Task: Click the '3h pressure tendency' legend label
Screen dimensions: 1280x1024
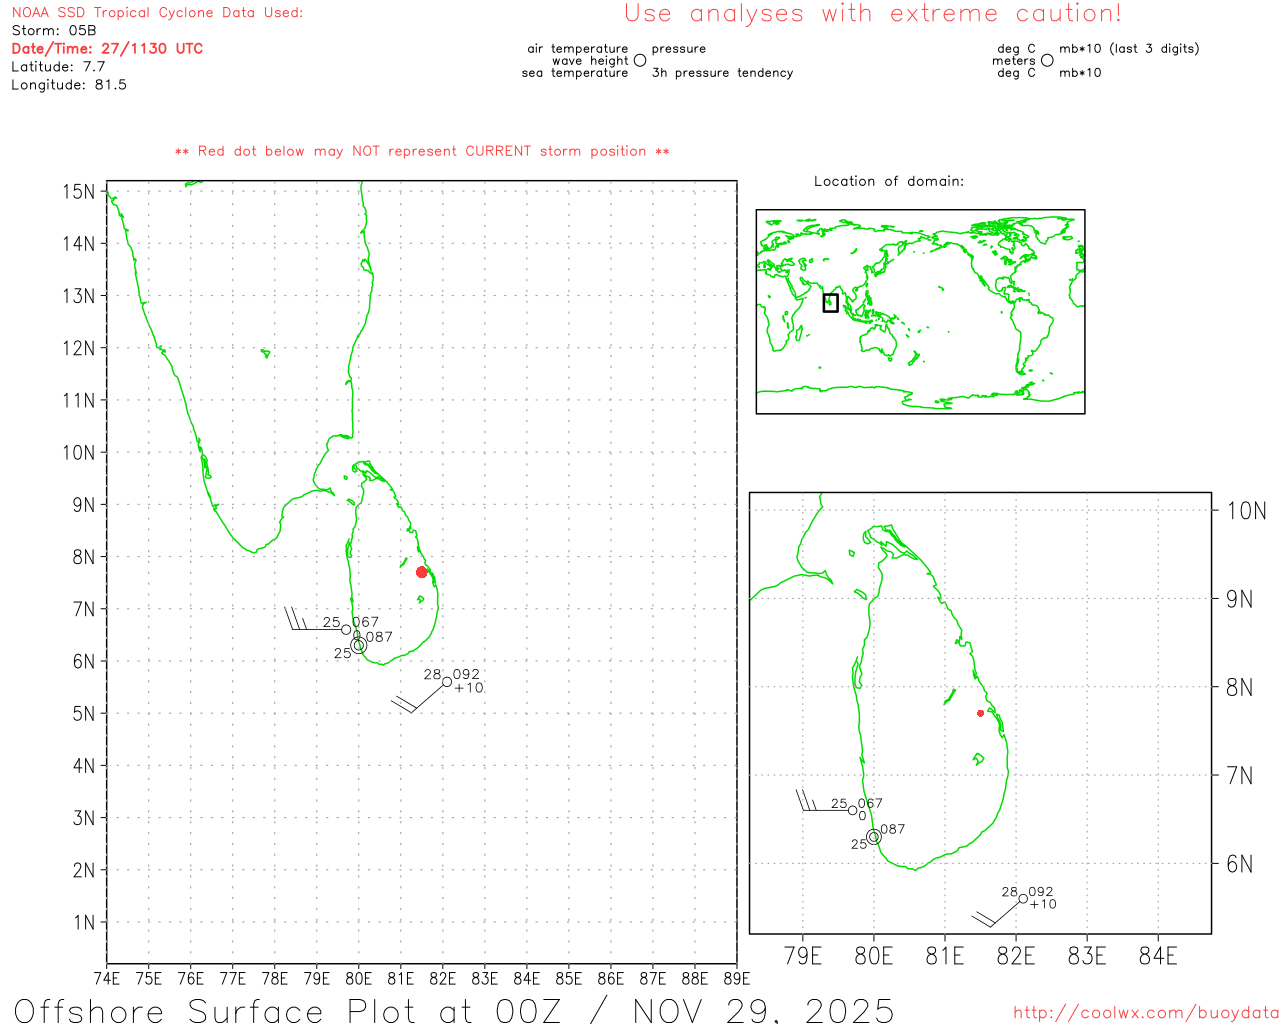Action: tap(722, 73)
